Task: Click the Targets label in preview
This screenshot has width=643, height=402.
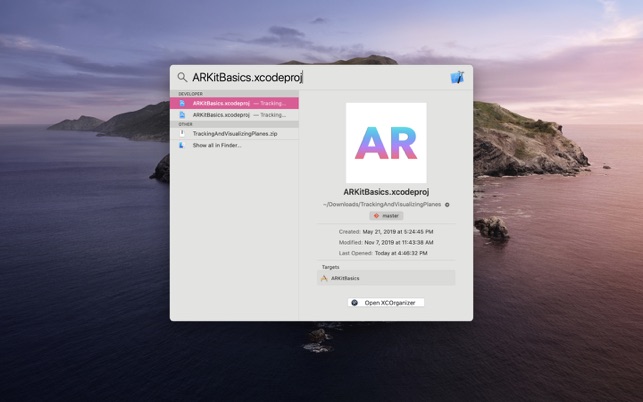Action: coord(331,267)
